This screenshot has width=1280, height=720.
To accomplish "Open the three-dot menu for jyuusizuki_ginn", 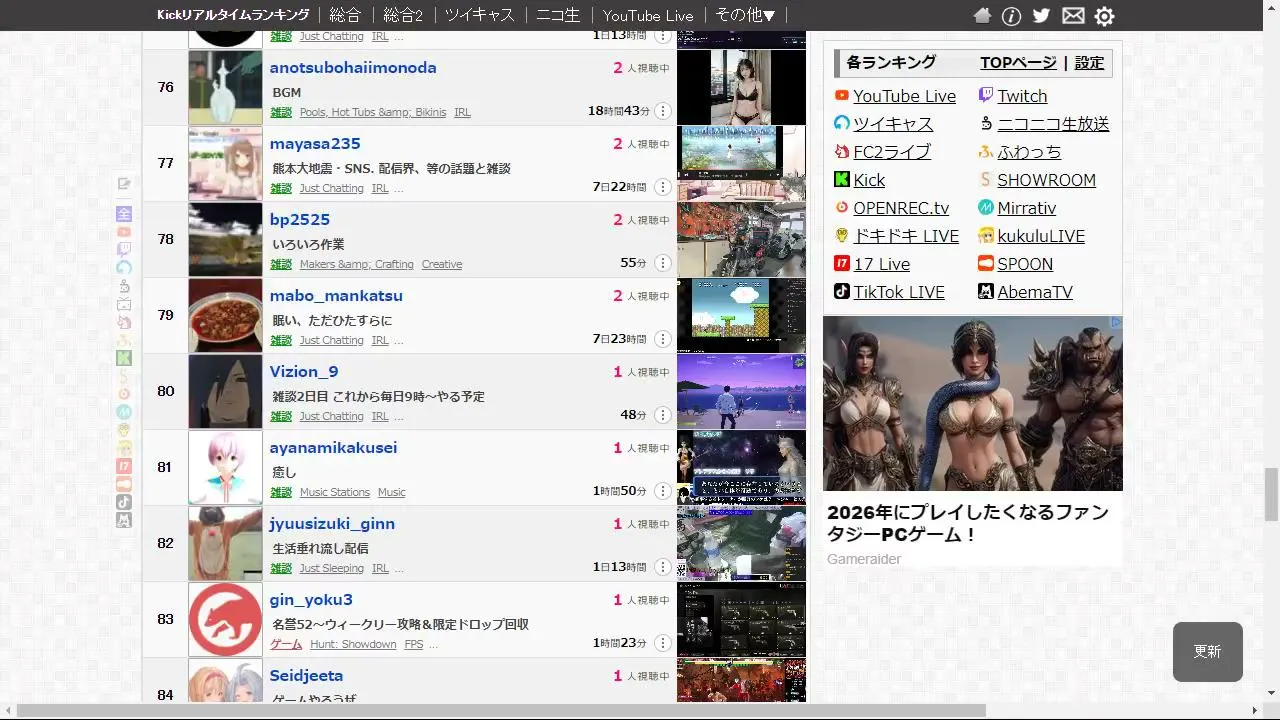I will 663,567.
